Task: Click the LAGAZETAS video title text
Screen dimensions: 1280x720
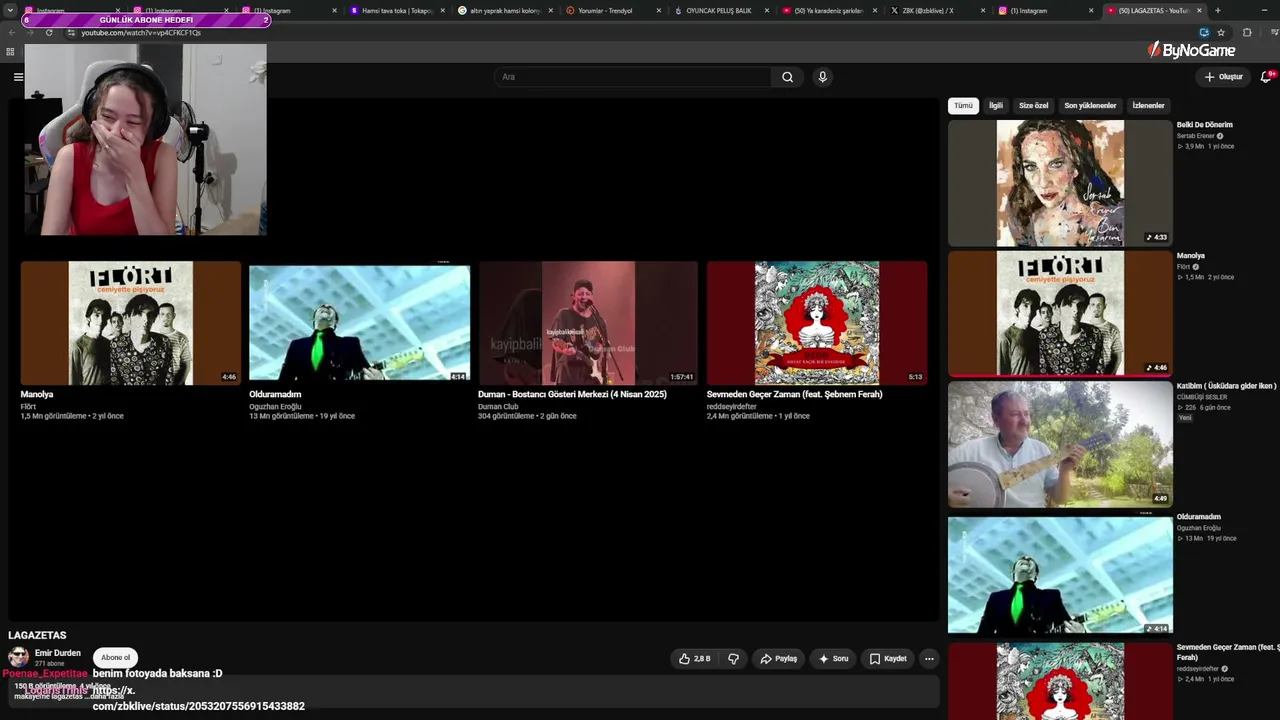Action: [37, 635]
